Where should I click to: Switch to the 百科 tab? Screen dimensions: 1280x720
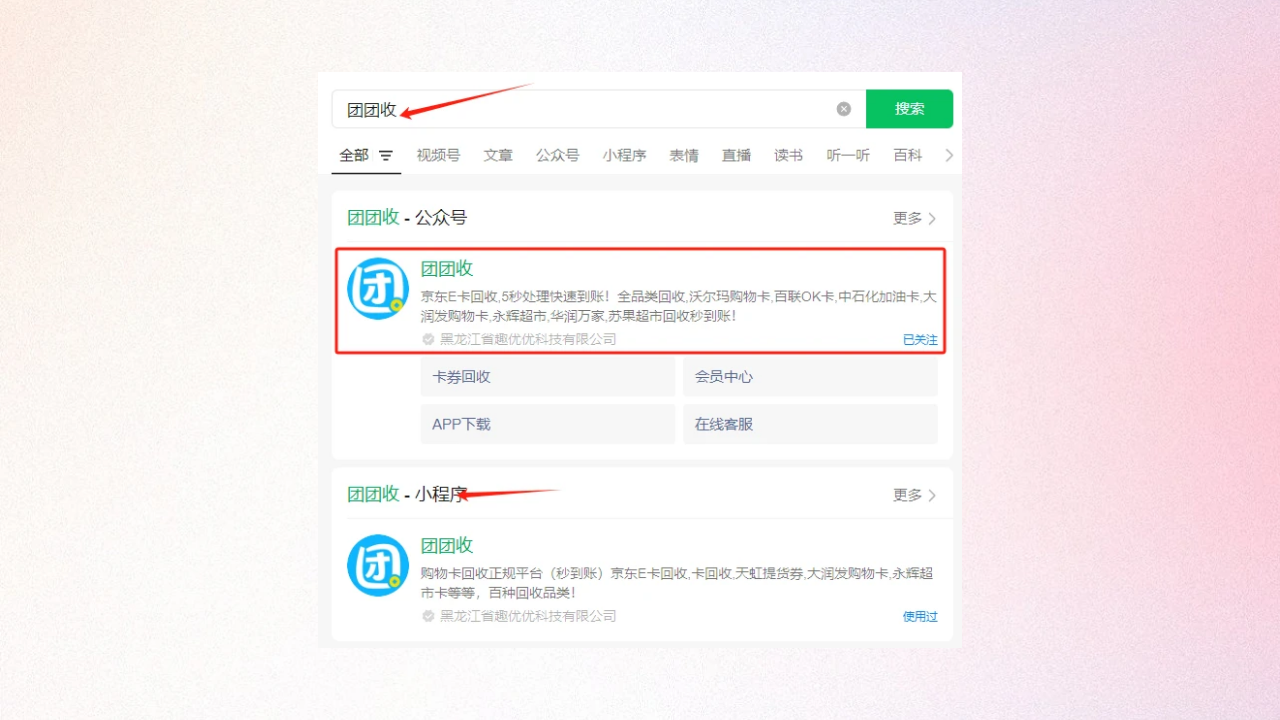pos(908,155)
